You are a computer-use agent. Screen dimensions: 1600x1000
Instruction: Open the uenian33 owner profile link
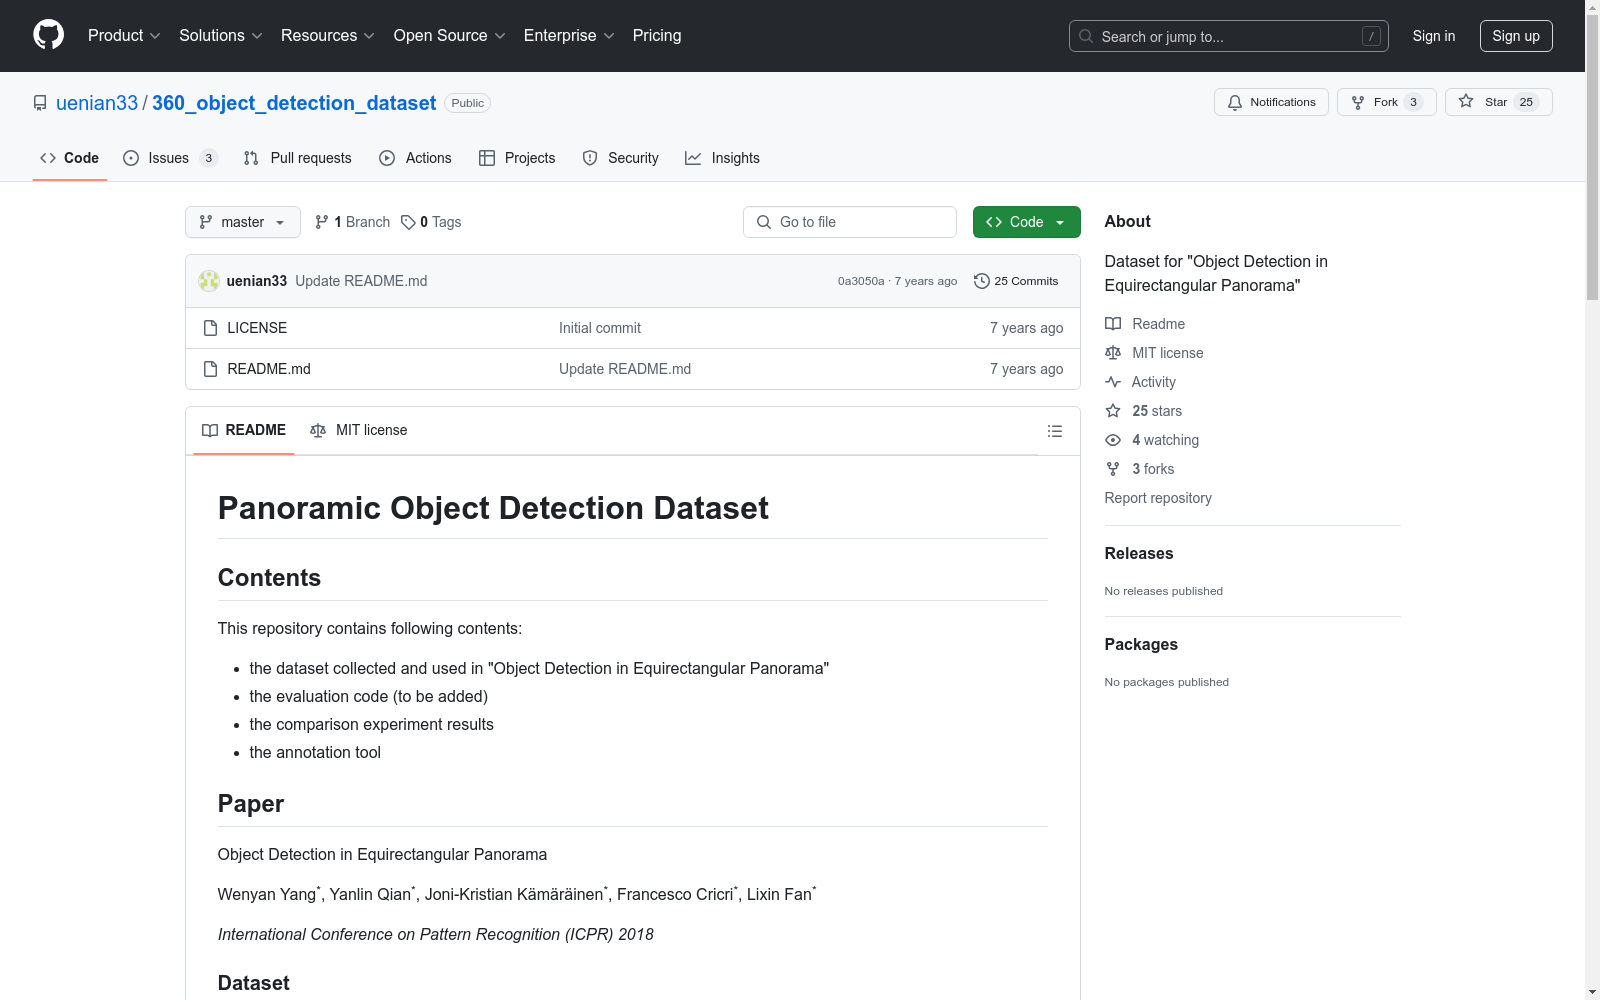coord(97,103)
